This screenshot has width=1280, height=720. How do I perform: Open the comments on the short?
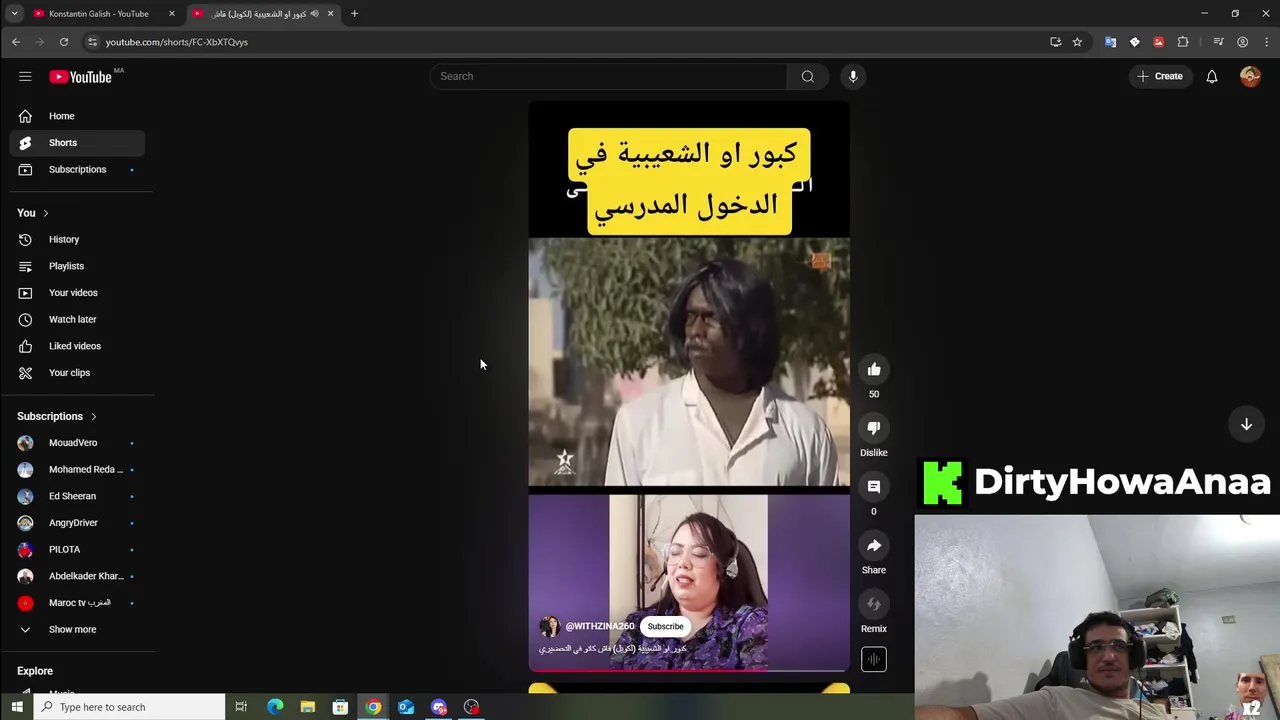[x=874, y=487]
